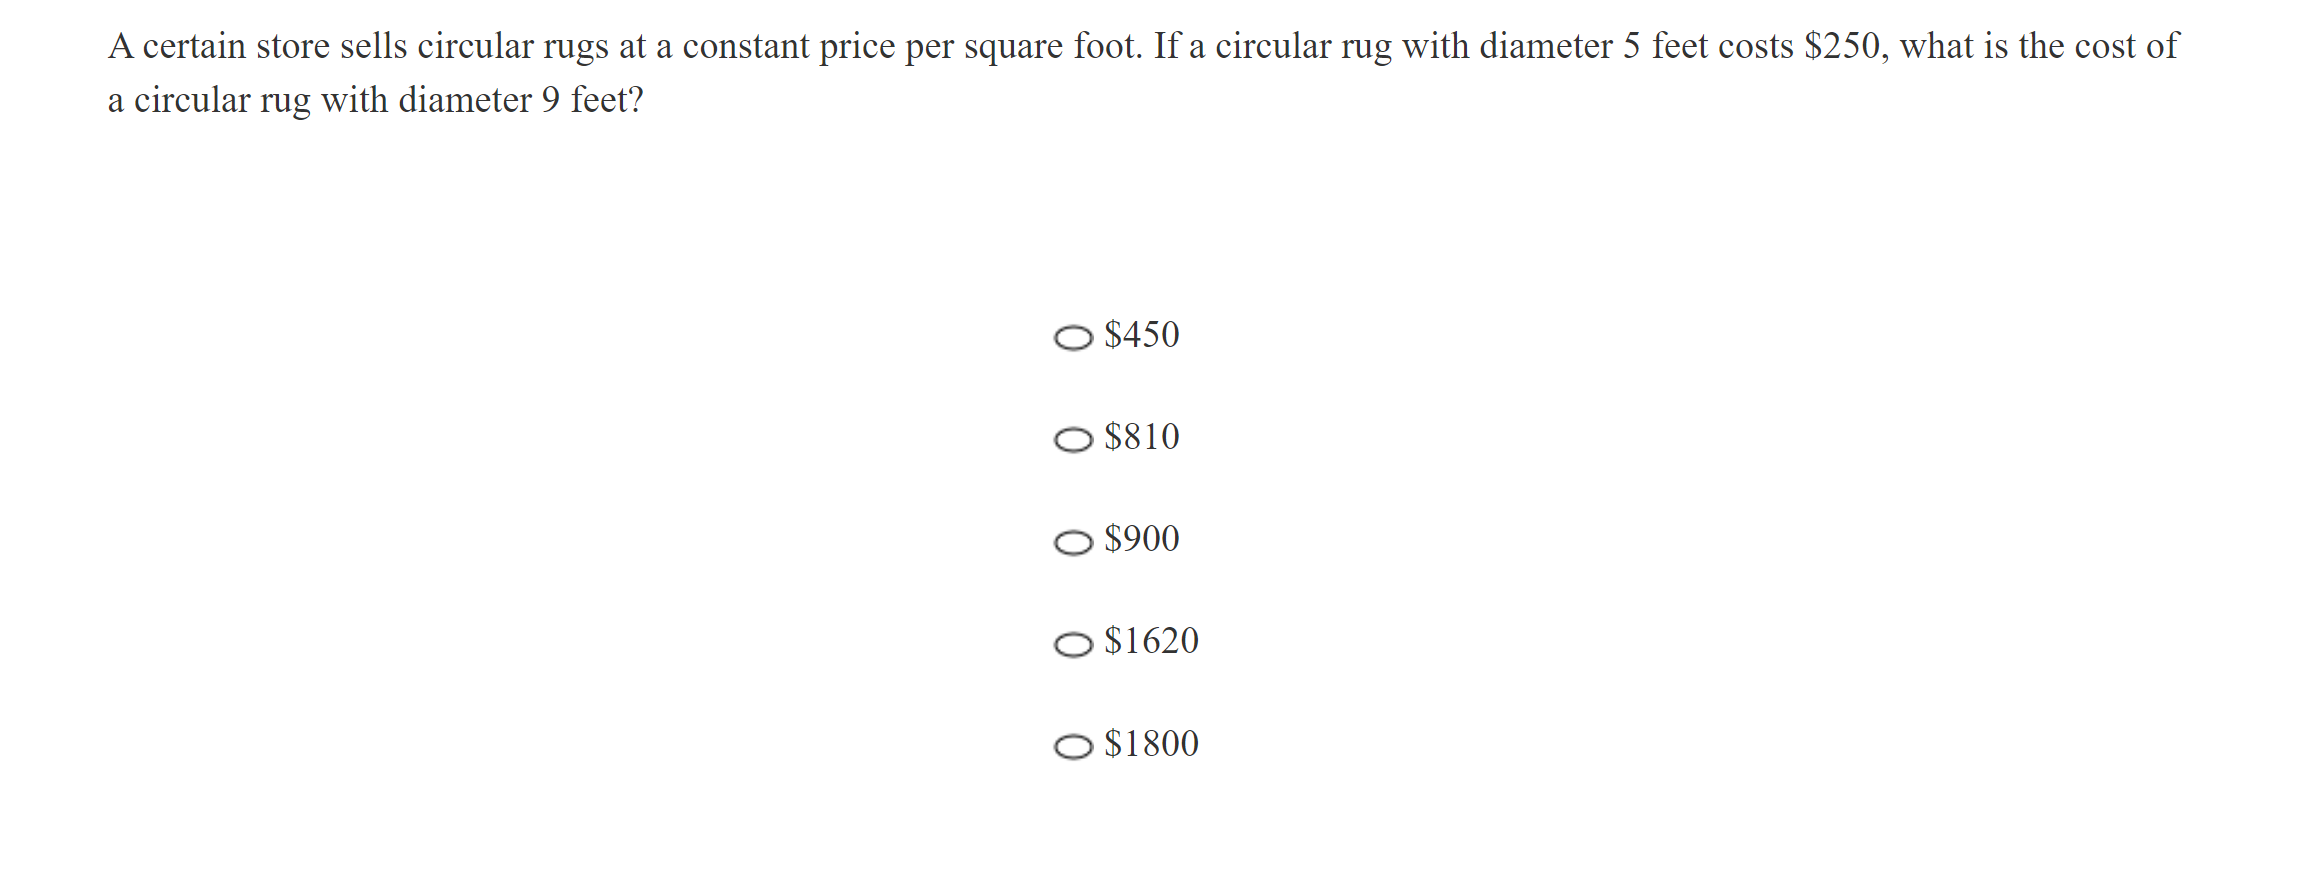This screenshot has width=2298, height=891.
Task: Choose the $810 radio button
Action: coord(1073,440)
